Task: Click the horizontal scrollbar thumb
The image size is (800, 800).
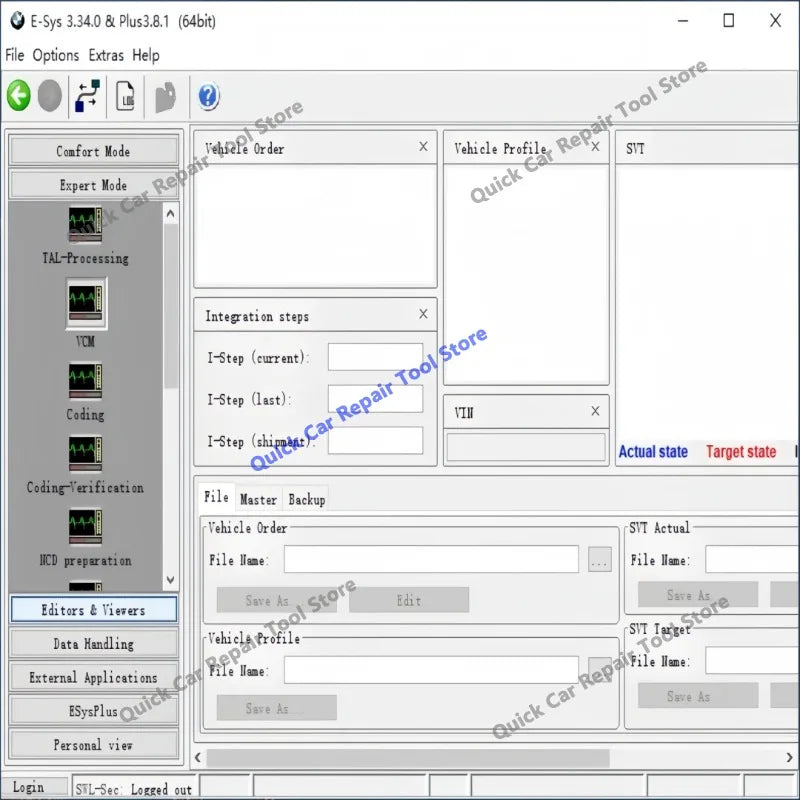Action: [408, 758]
